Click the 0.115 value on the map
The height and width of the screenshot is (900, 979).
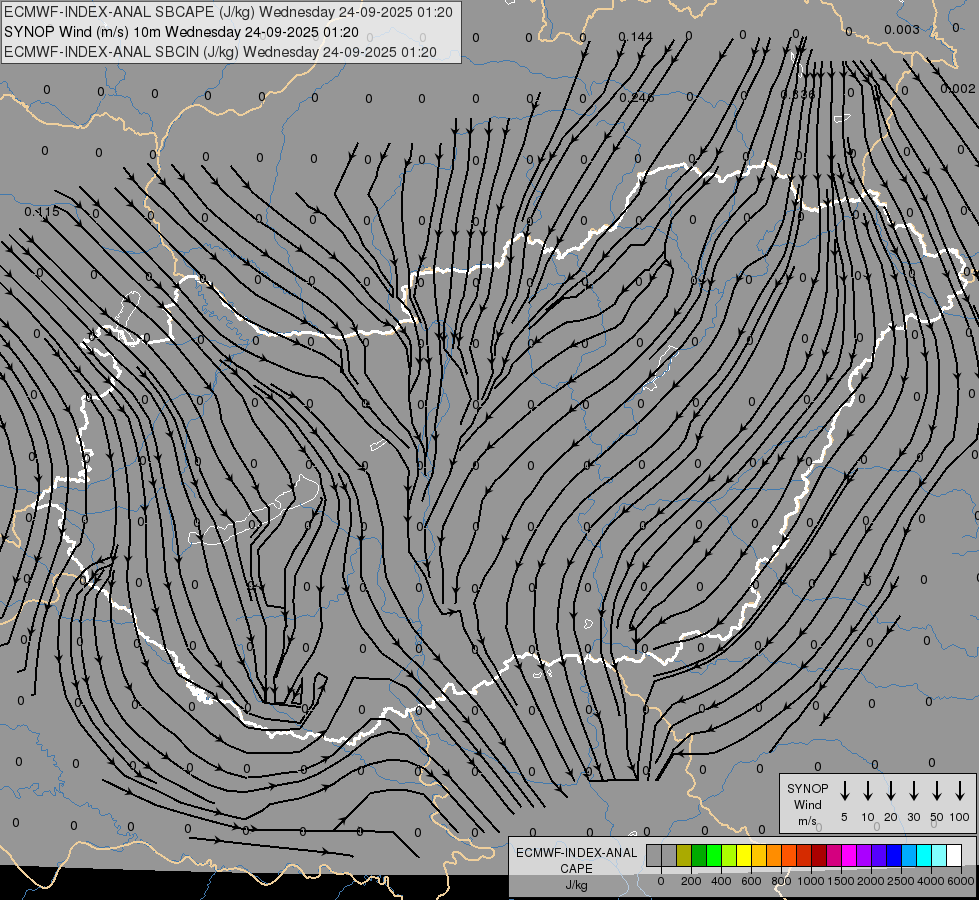[42, 212]
